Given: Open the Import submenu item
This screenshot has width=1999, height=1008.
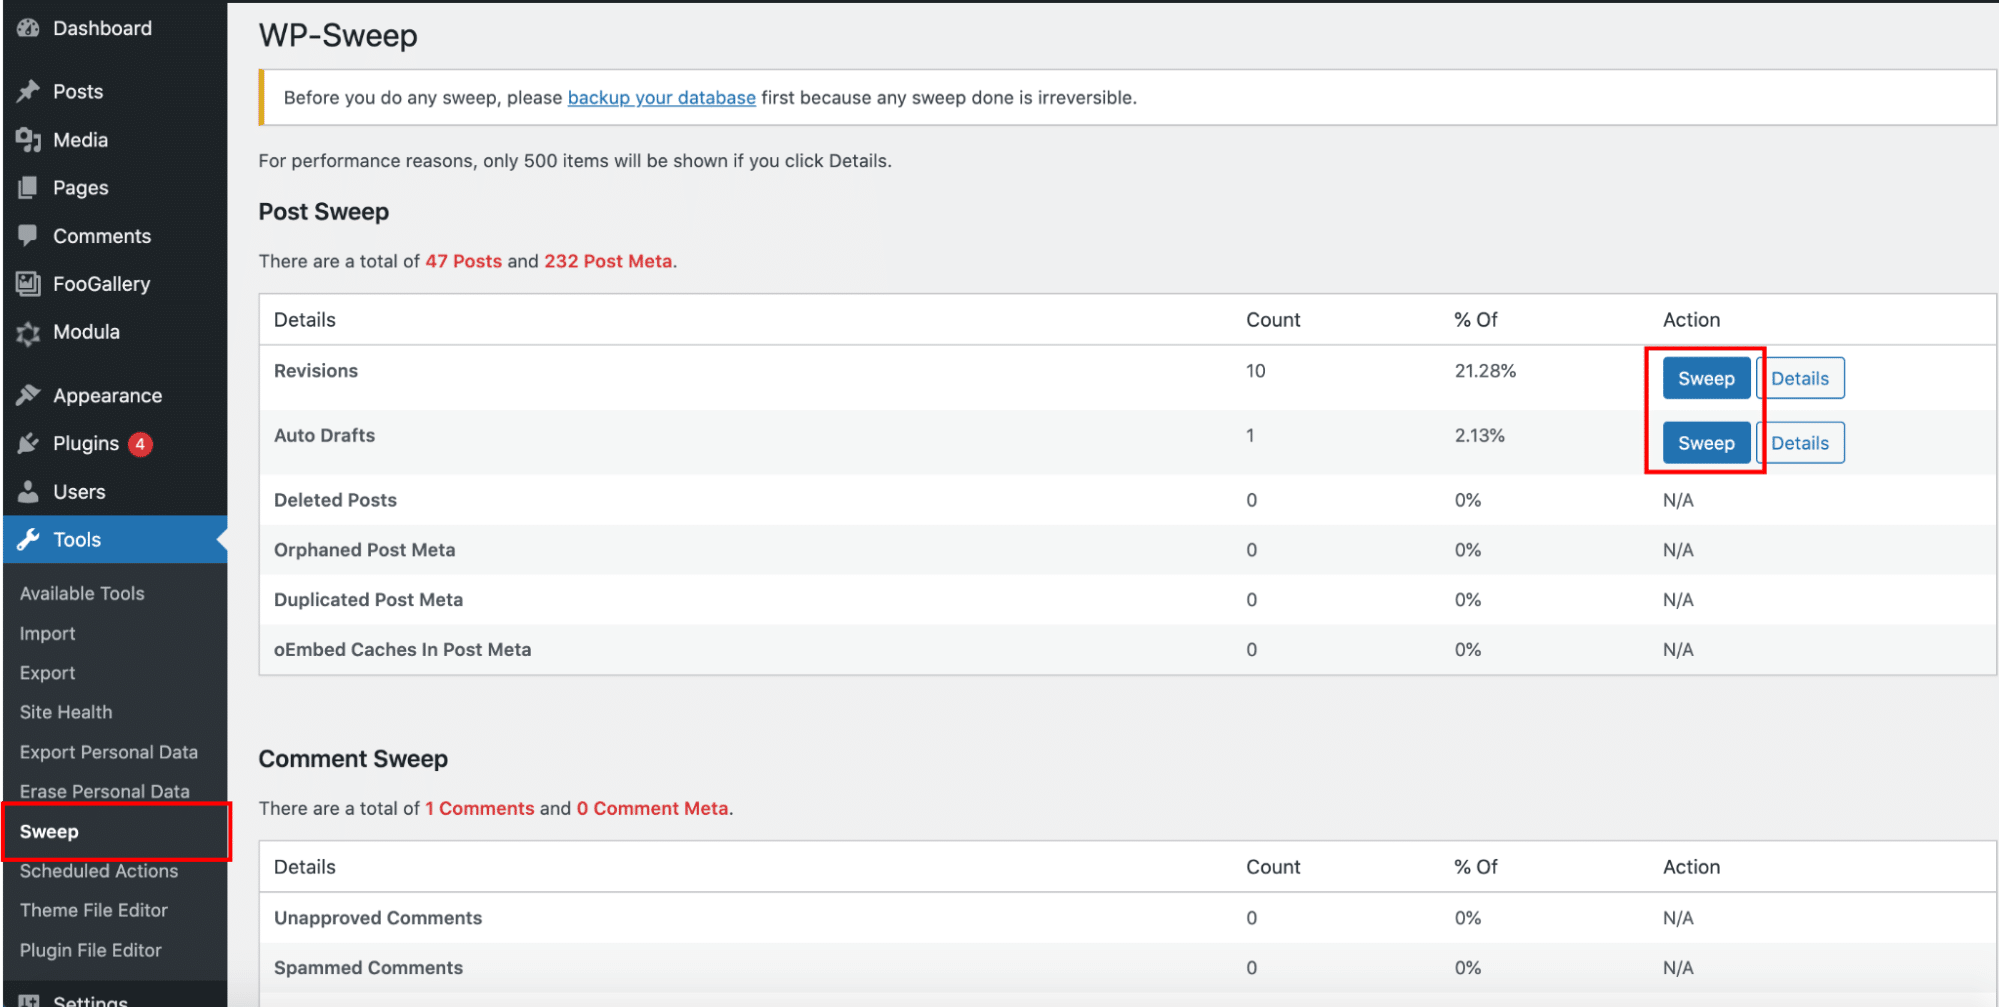Looking at the screenshot, I should coord(47,633).
